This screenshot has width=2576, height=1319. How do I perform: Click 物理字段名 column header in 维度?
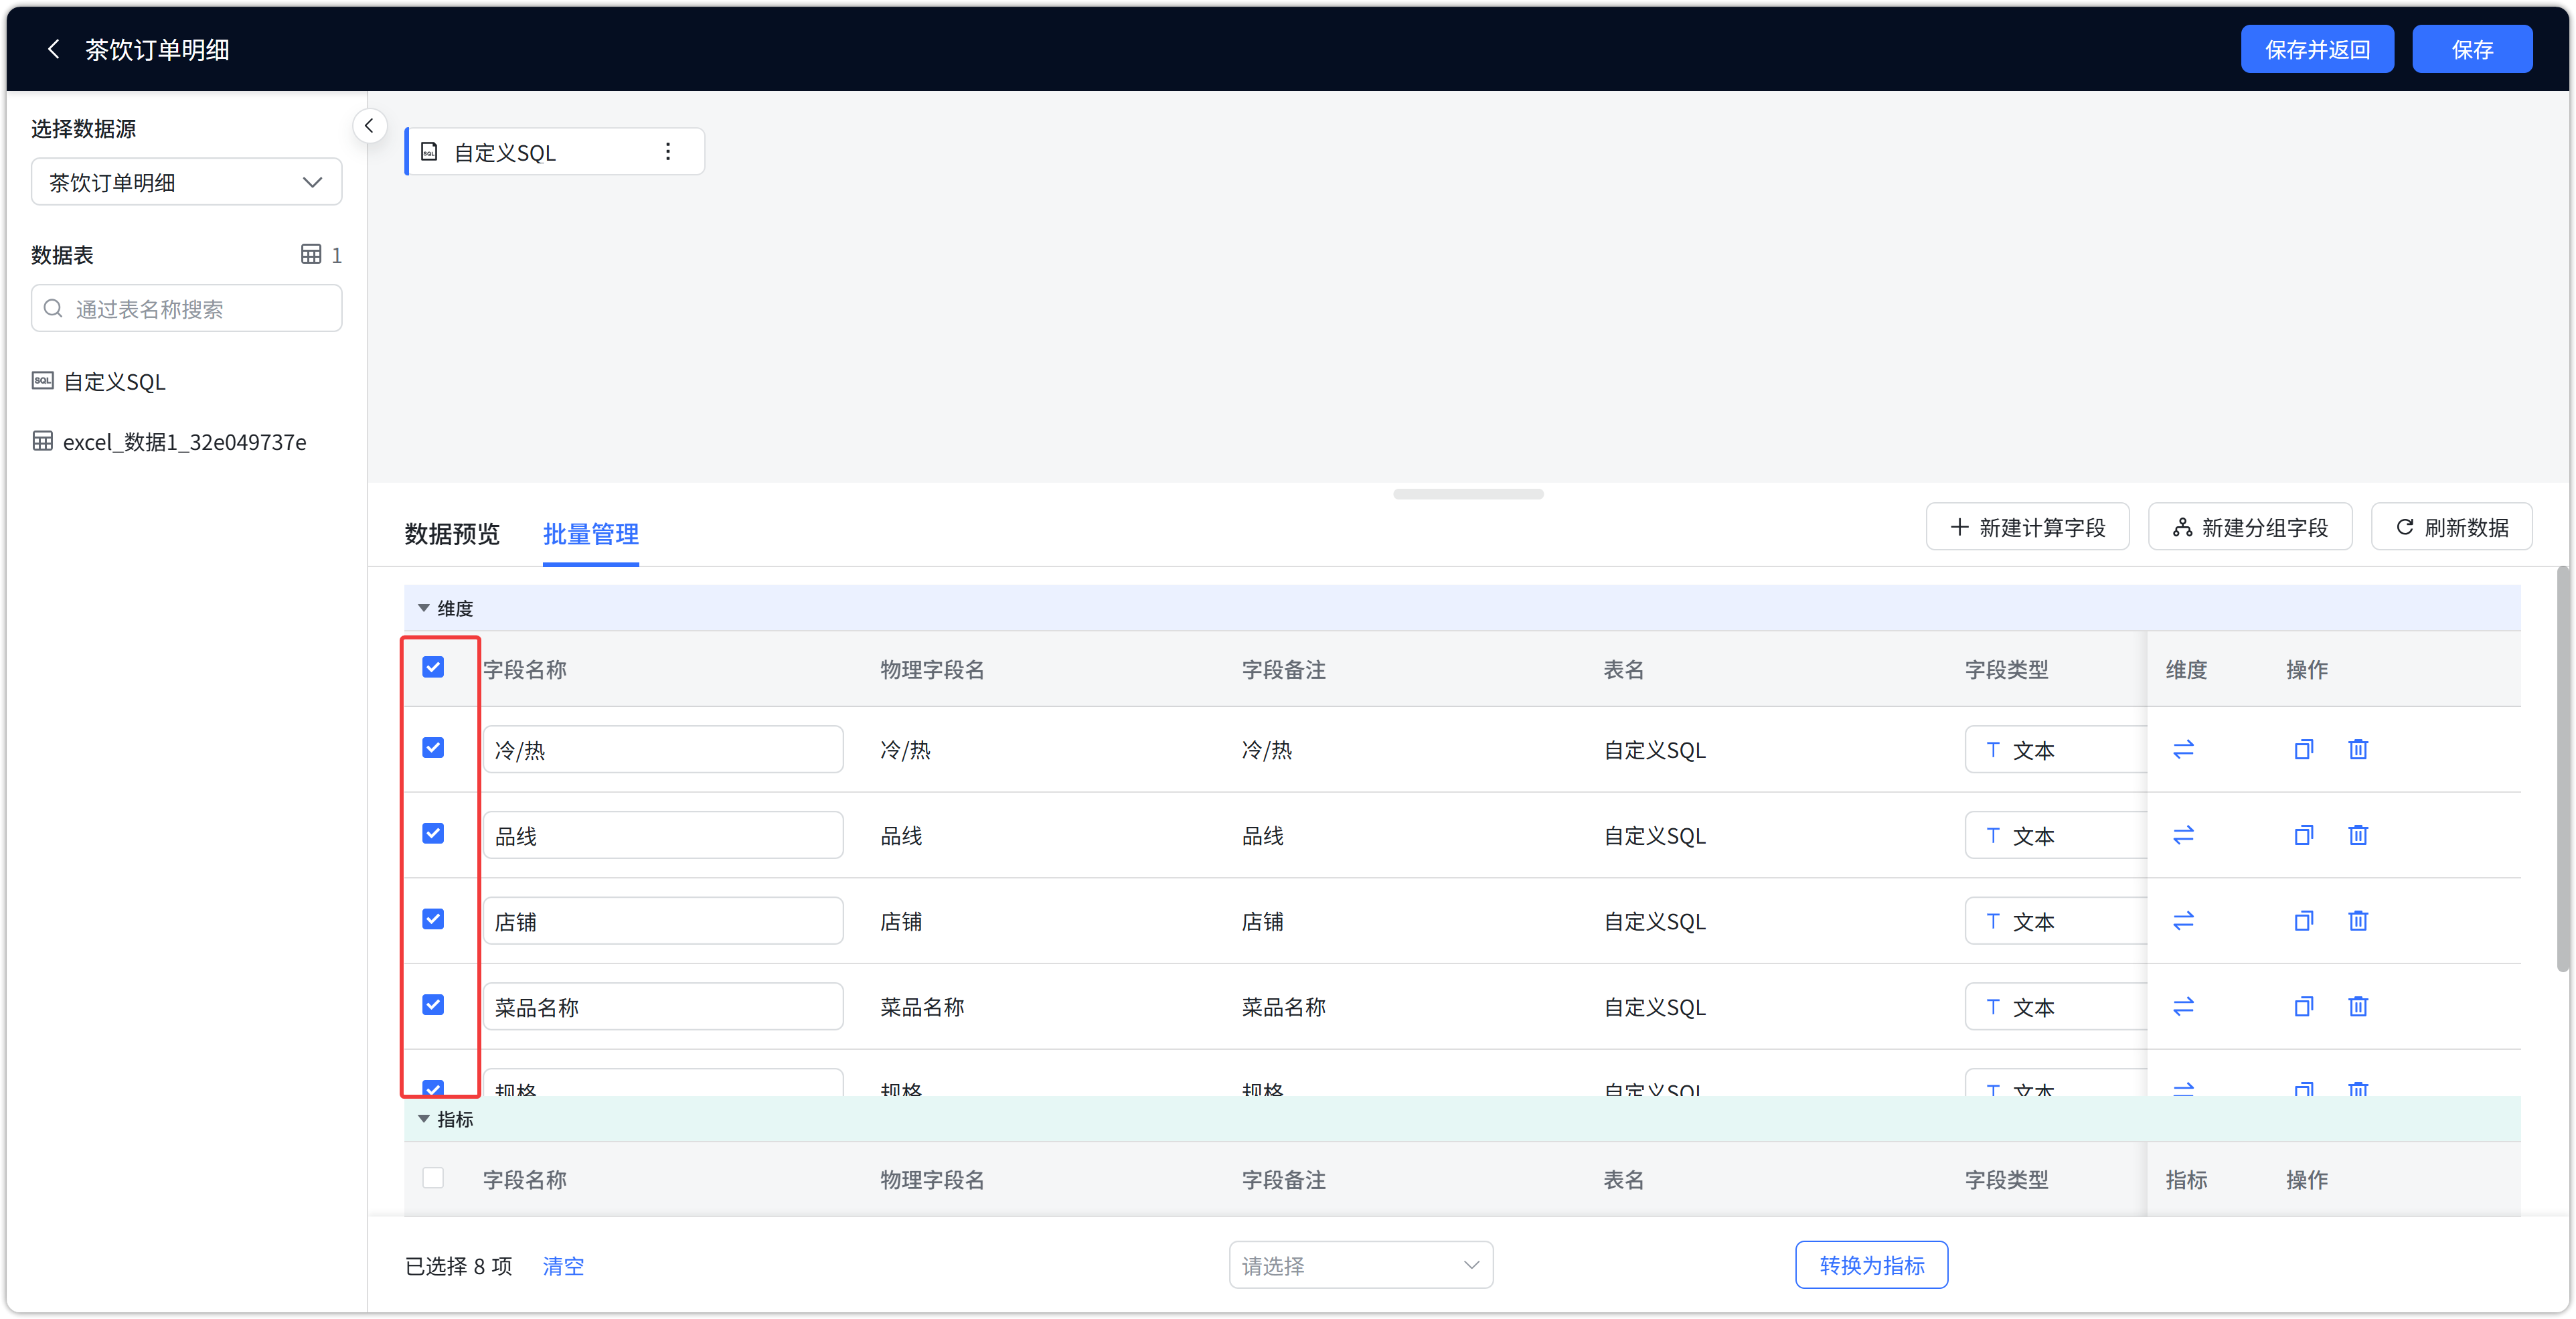[932, 670]
